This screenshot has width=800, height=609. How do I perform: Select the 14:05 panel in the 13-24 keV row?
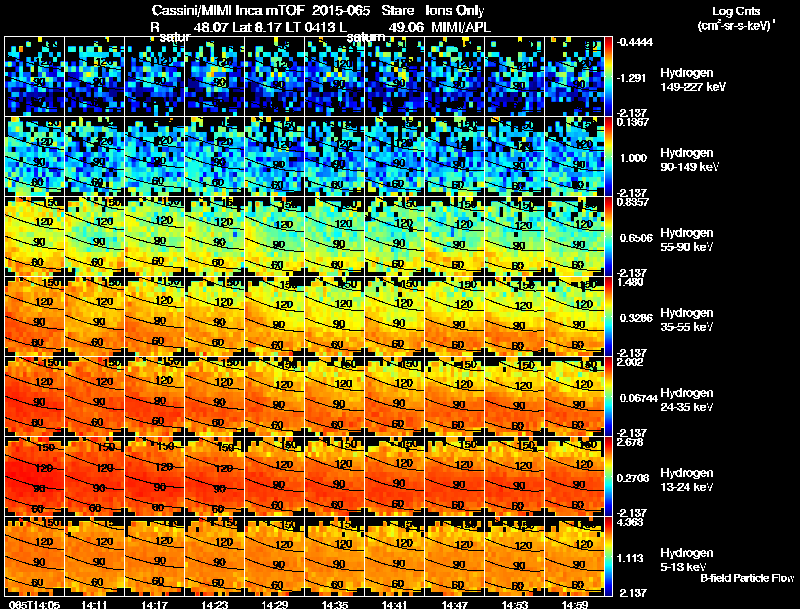click(x=34, y=476)
